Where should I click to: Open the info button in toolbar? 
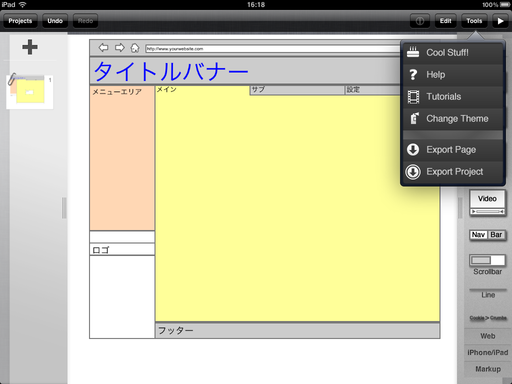[420, 21]
